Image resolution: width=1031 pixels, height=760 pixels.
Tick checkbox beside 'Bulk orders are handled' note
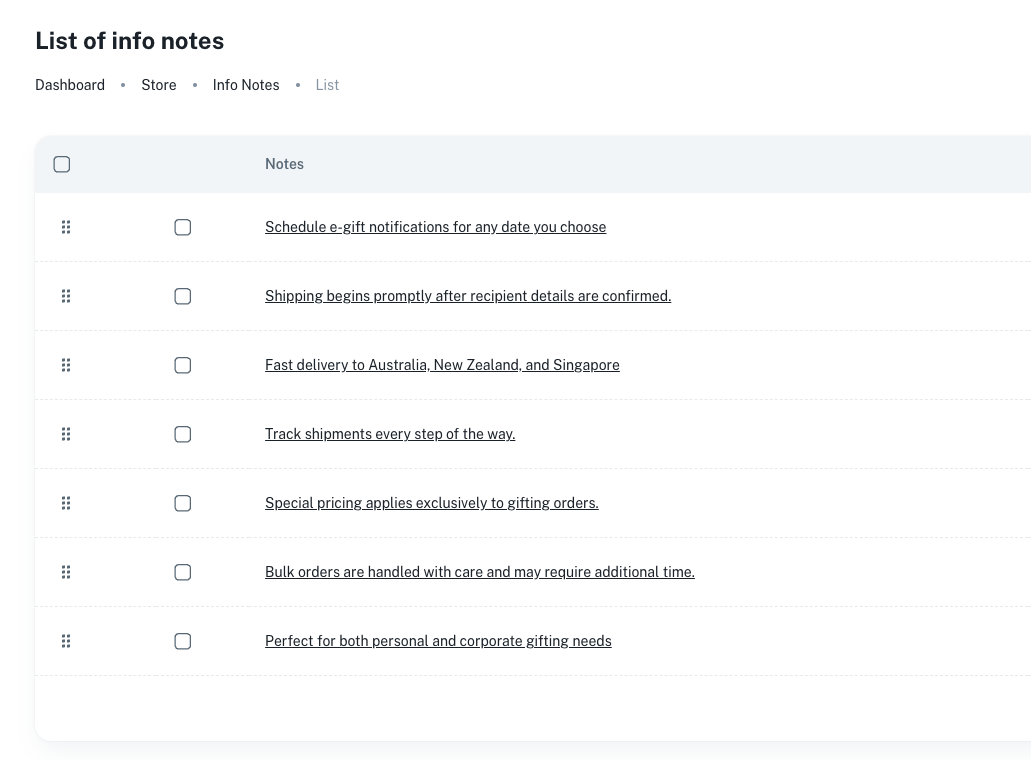183,572
